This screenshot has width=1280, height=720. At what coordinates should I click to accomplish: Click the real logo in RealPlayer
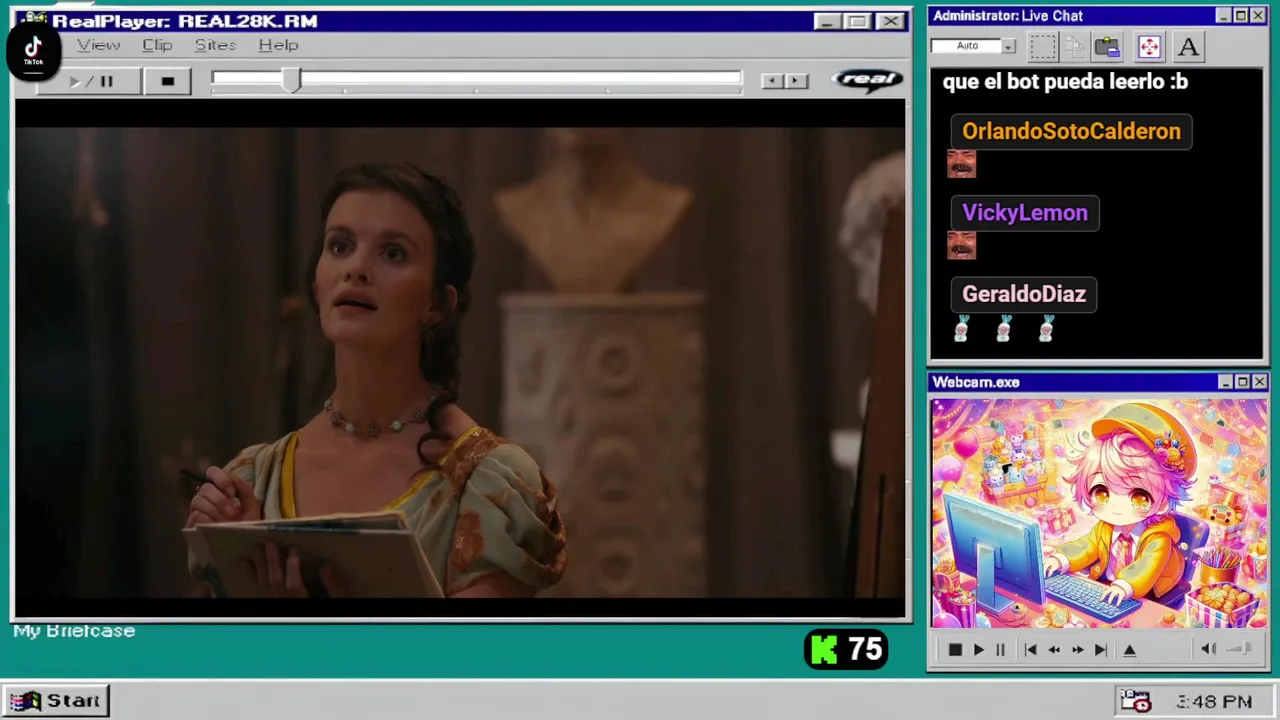tap(866, 80)
